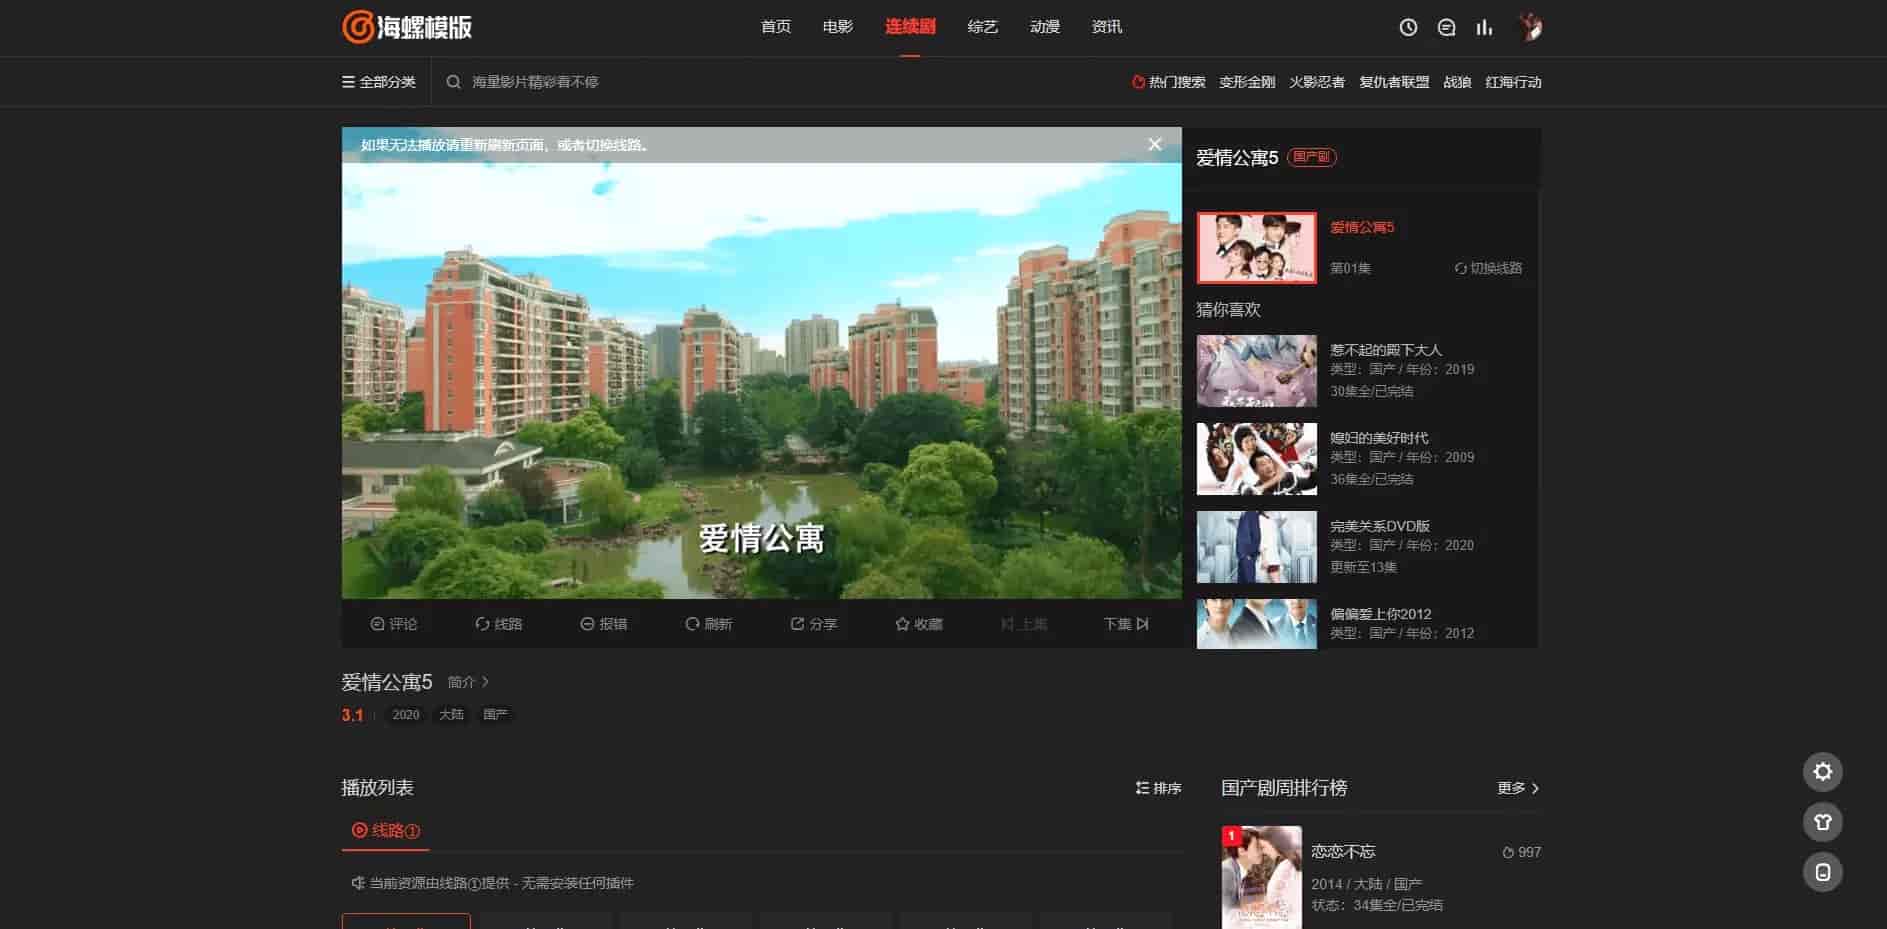This screenshot has height=929, width=1887.
Task: Open 更多 for weekly ranking
Action: coord(1518,788)
